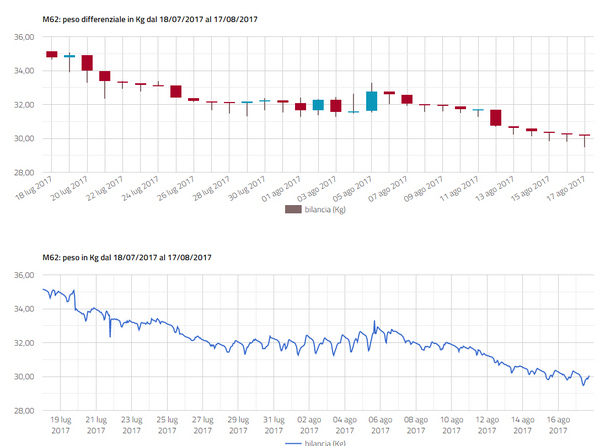Click the '16 ago 2017' line chart axis label
Image resolution: width=600 pixels, height=446 pixels.
pyautogui.click(x=557, y=425)
